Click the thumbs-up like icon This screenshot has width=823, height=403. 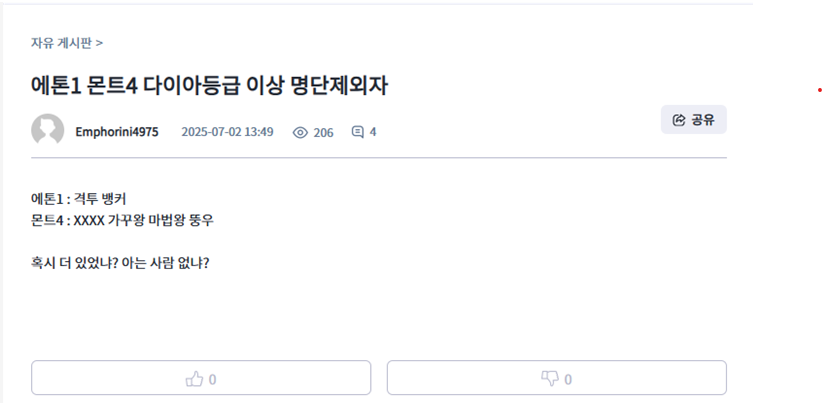pos(194,379)
